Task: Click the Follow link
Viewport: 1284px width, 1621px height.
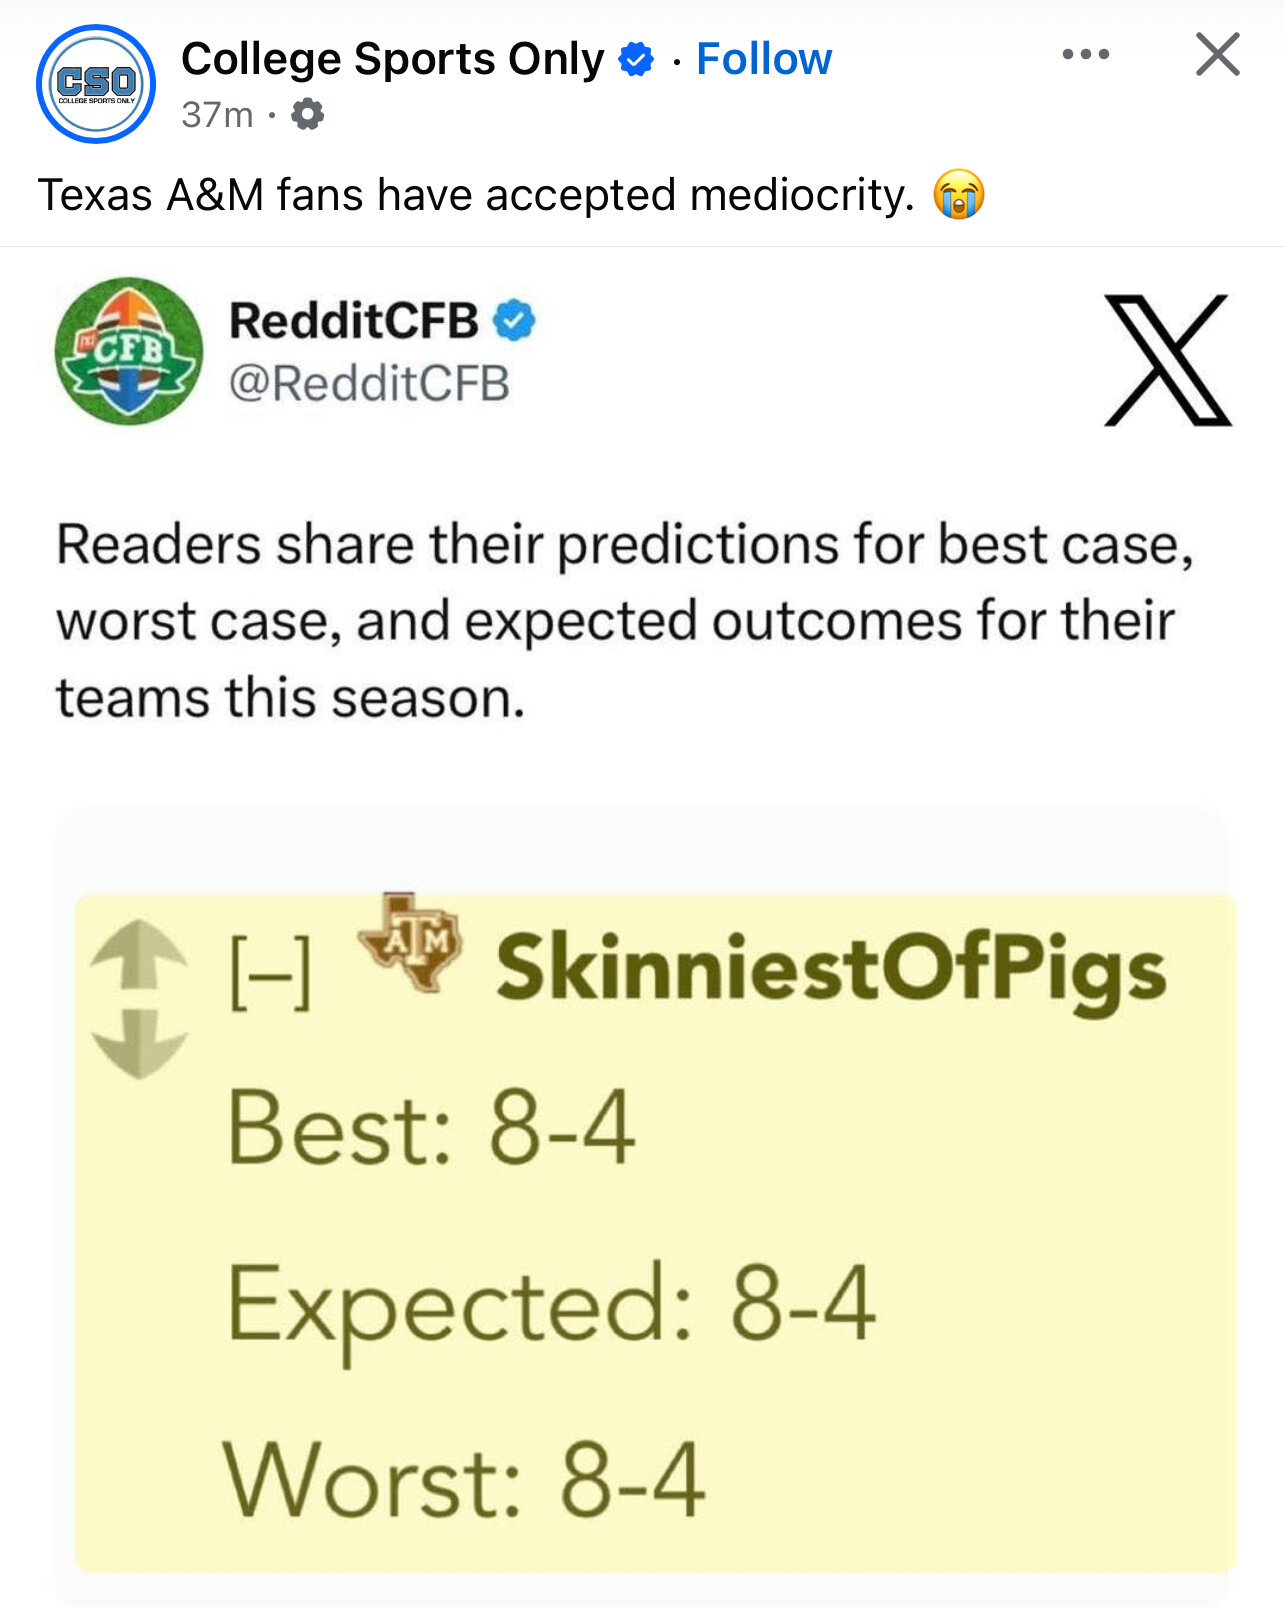Action: tap(764, 59)
